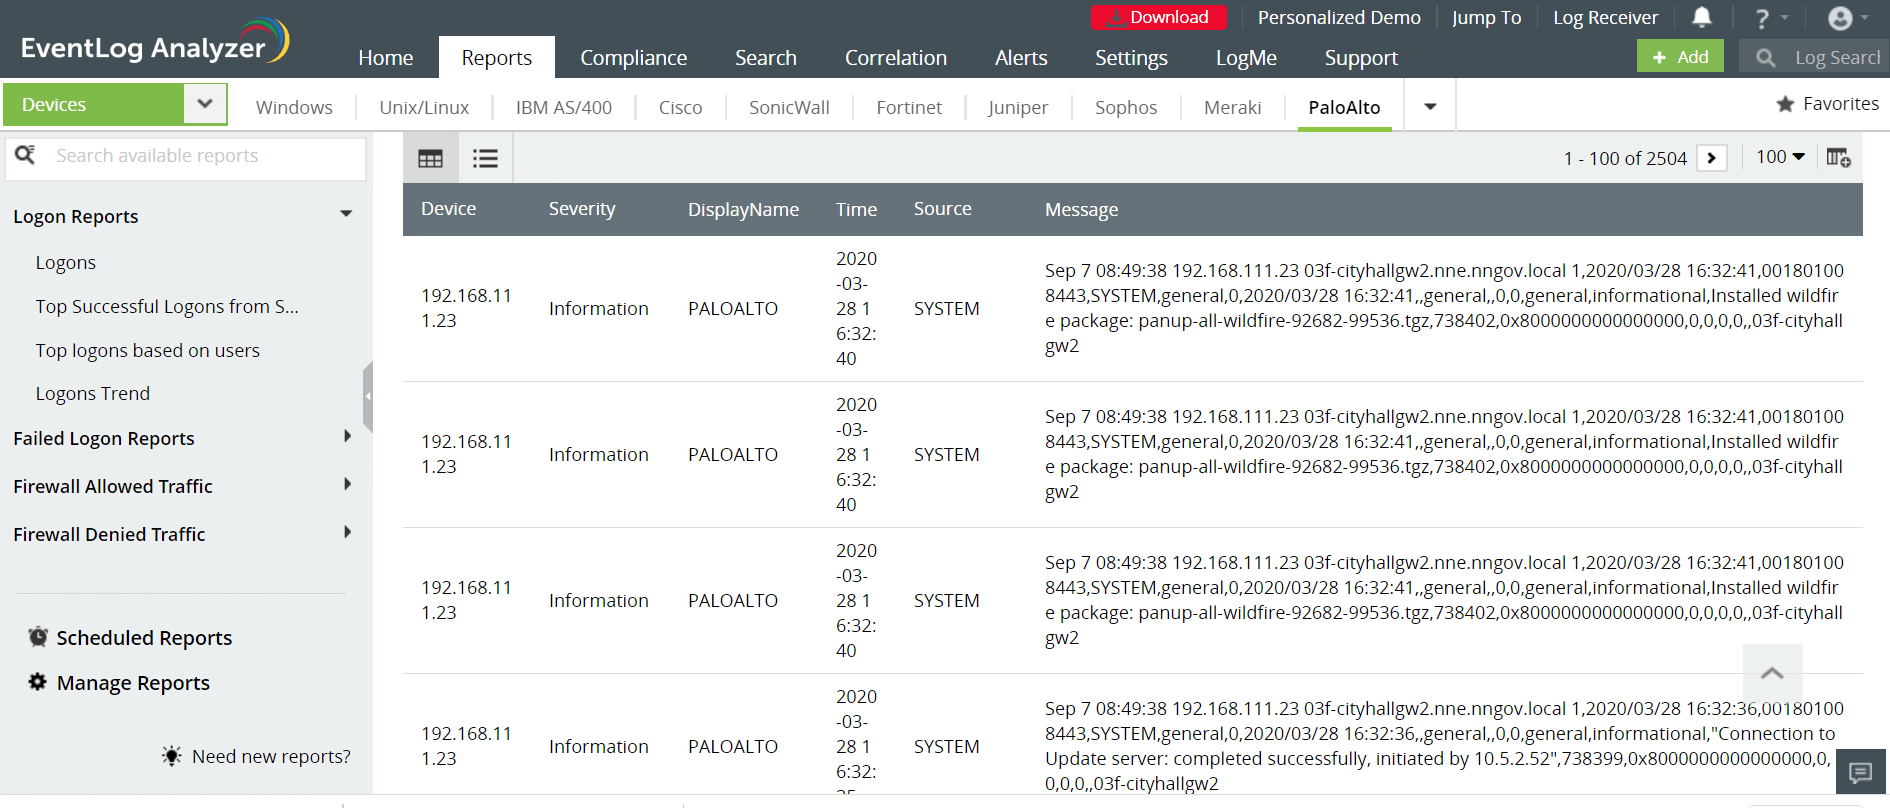Viewport: 1890px width, 808px height.
Task: Open the 100 rows-per-page dropdown
Action: pyautogui.click(x=1780, y=157)
